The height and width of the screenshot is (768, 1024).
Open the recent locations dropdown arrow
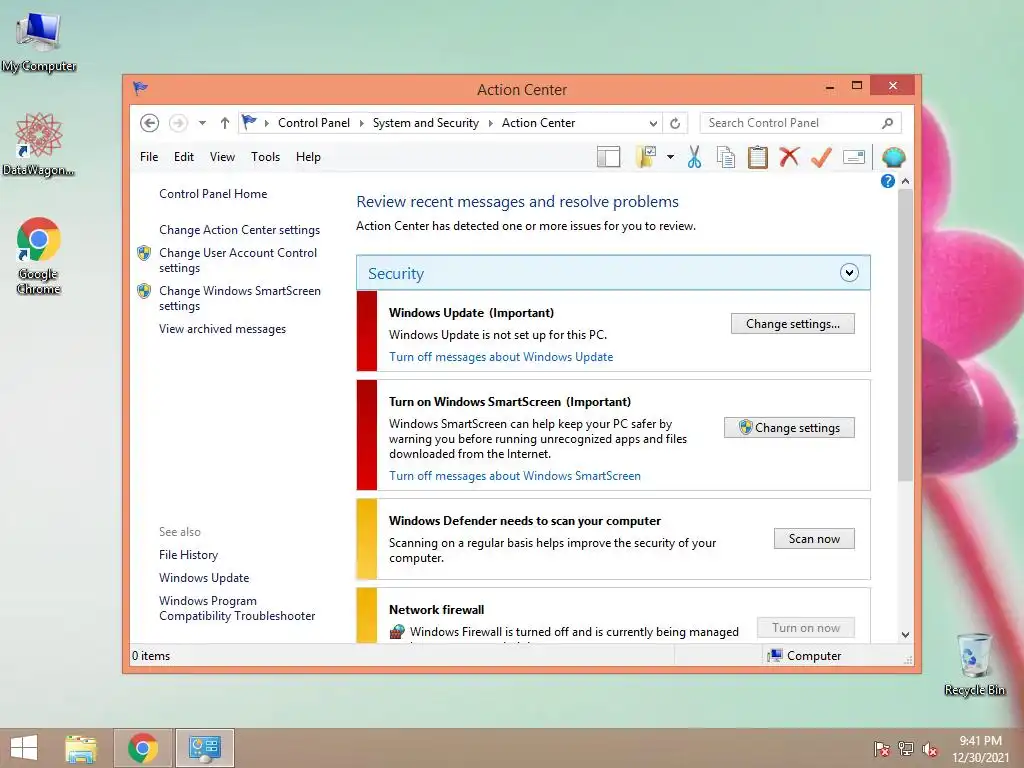(x=202, y=123)
